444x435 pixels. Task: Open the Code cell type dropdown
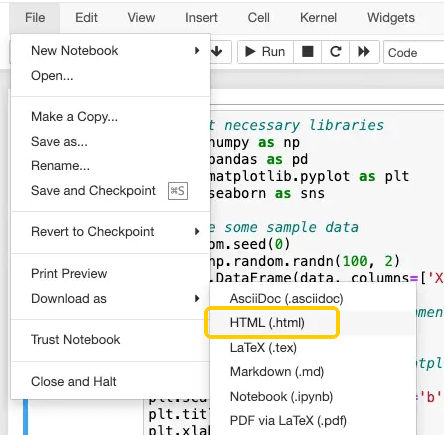[414, 52]
